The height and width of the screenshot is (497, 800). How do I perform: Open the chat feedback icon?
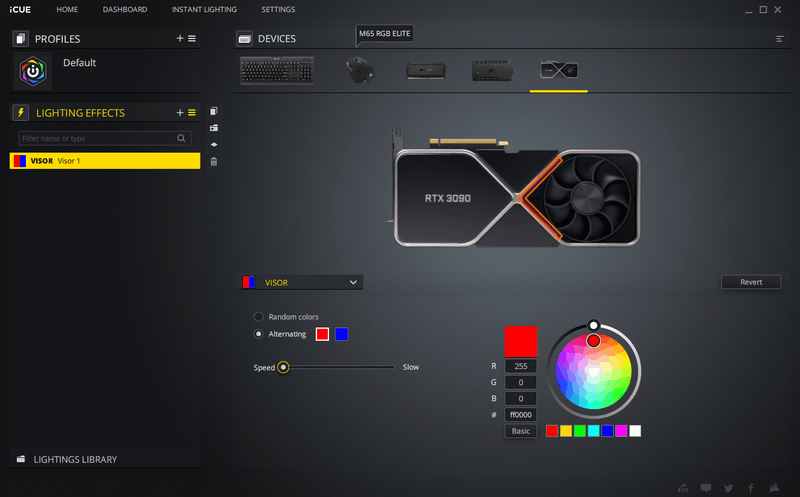(x=706, y=488)
